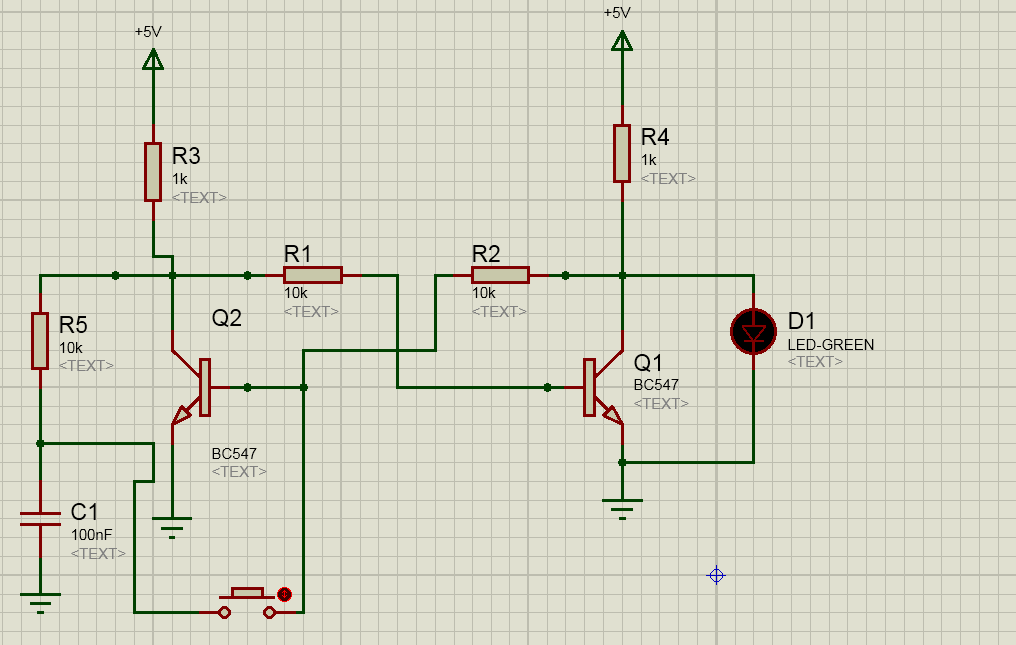Click the 1k value beside R3
Viewport: 1016px width, 645px height.
[179, 179]
